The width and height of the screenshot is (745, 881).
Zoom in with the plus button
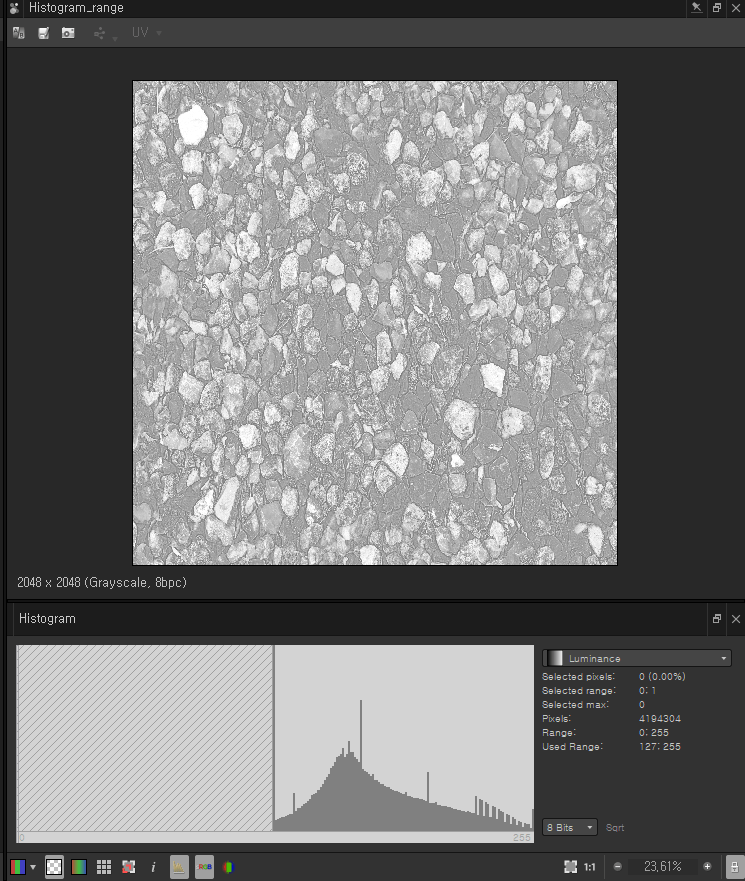click(707, 866)
